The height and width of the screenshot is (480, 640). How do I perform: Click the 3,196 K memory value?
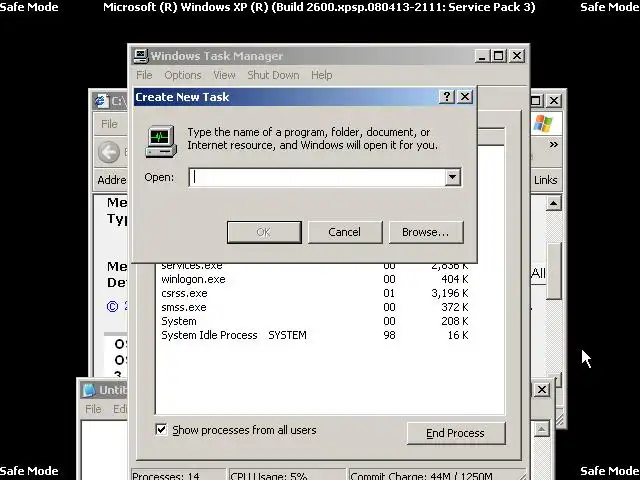pyautogui.click(x=450, y=293)
